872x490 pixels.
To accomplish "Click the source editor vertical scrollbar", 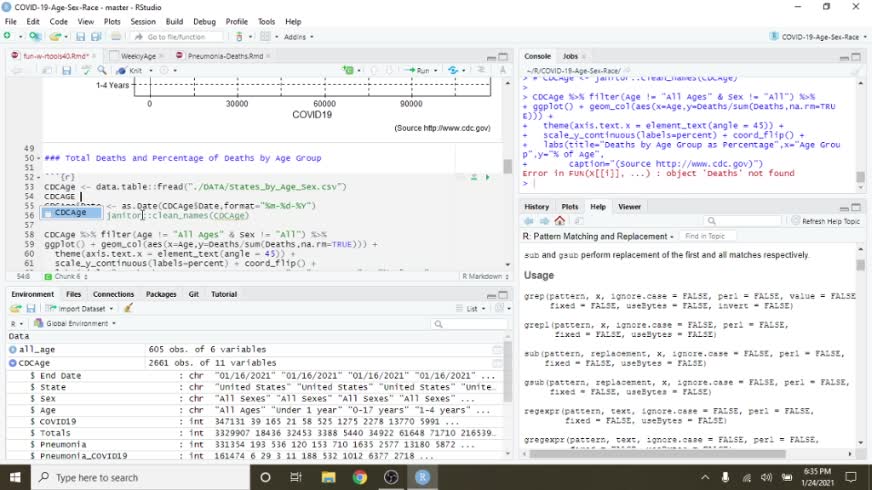I will click(x=508, y=166).
